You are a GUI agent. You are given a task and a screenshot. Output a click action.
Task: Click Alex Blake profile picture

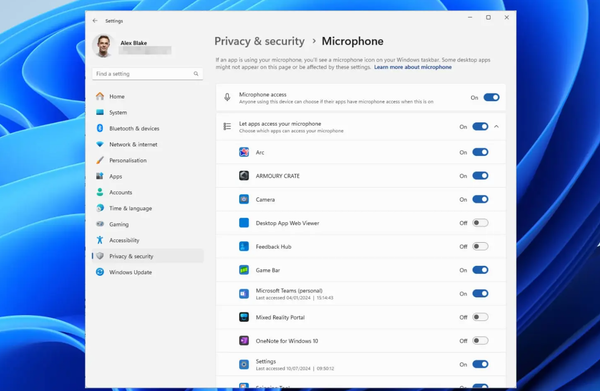tap(103, 46)
